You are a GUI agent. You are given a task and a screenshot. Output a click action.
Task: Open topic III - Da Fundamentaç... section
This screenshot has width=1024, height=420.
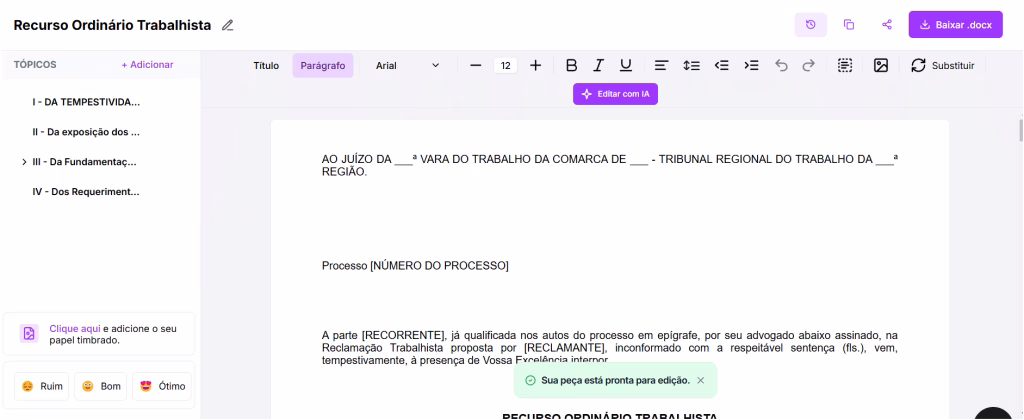(85, 162)
